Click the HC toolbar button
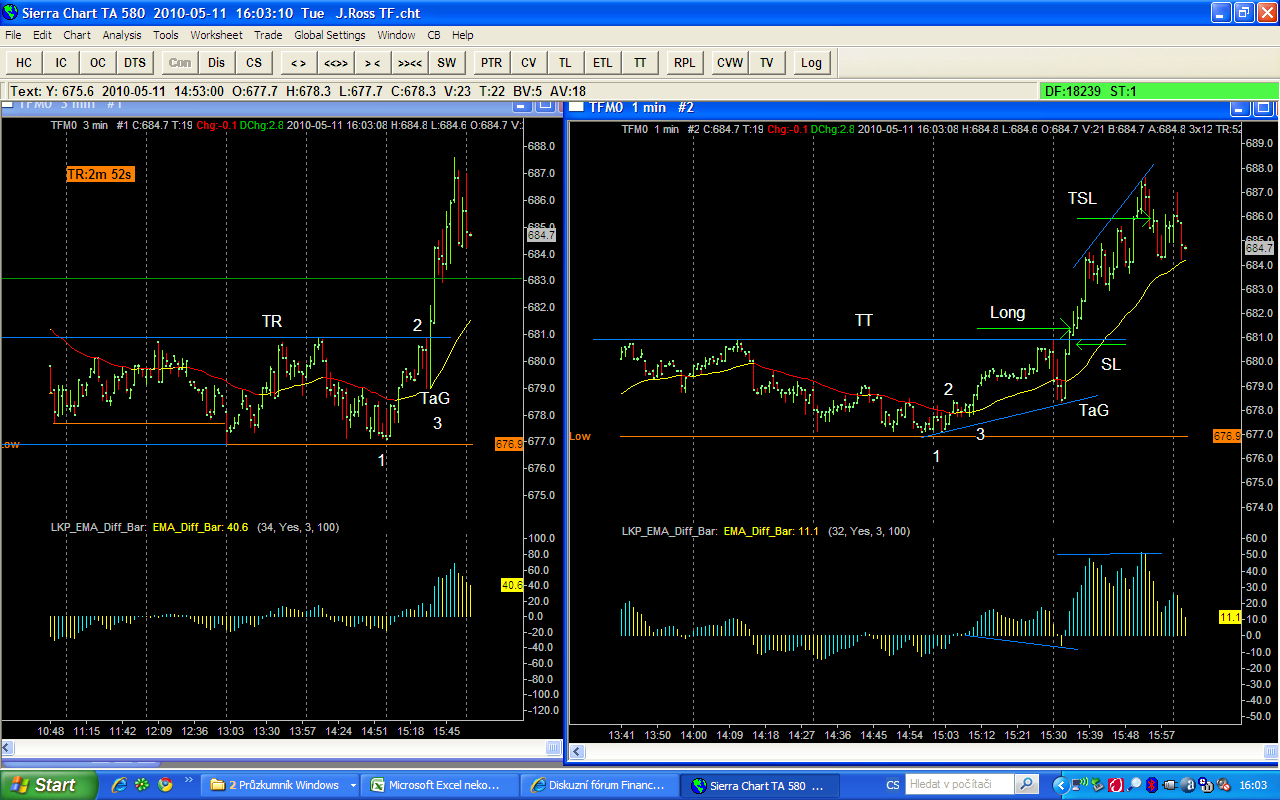This screenshot has height=800, width=1280. (x=24, y=63)
